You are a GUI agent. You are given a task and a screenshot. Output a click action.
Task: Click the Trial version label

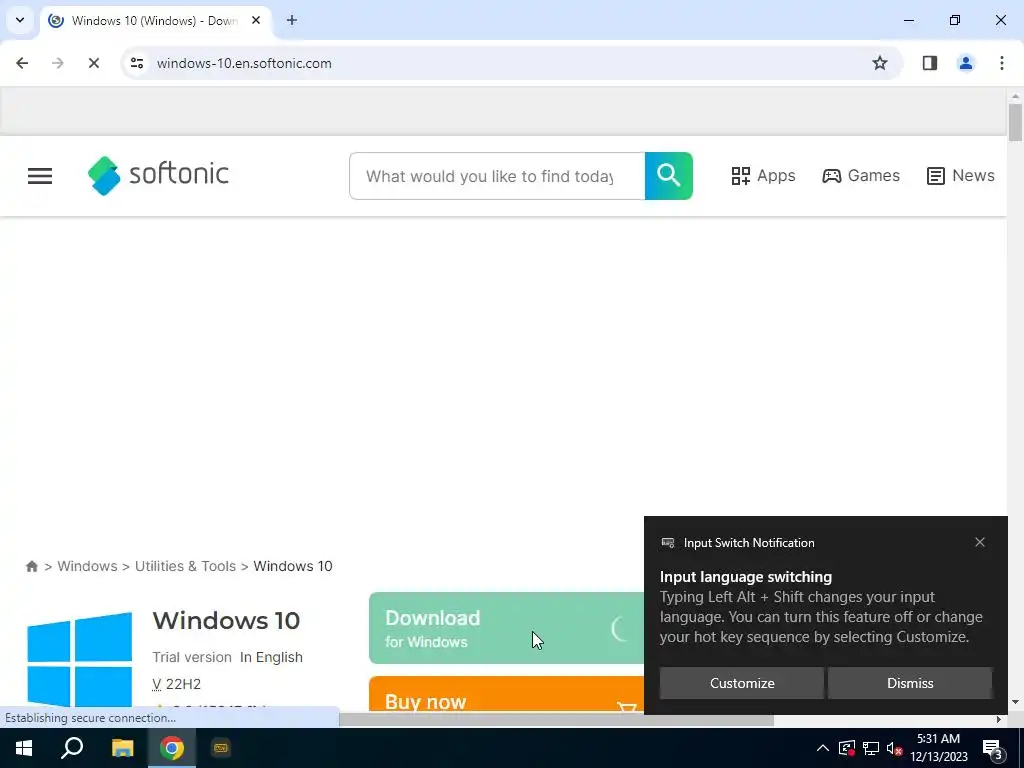[192, 657]
